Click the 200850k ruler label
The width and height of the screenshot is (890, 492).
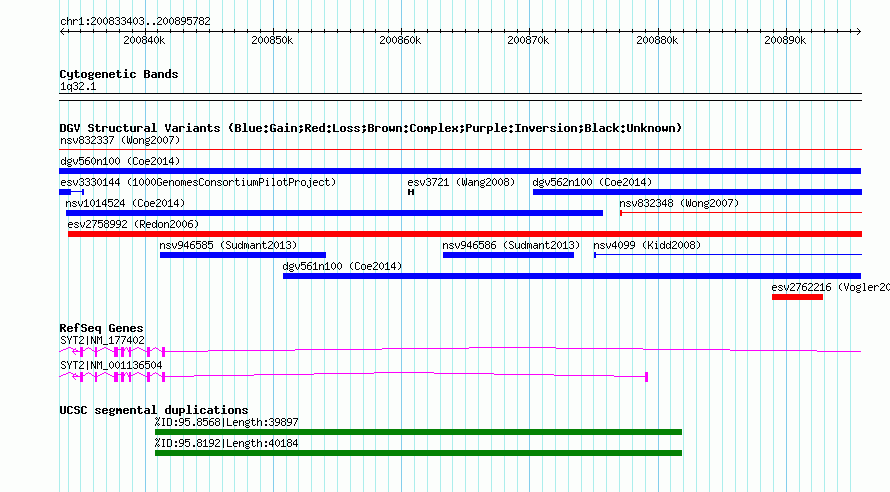pyautogui.click(x=272, y=40)
